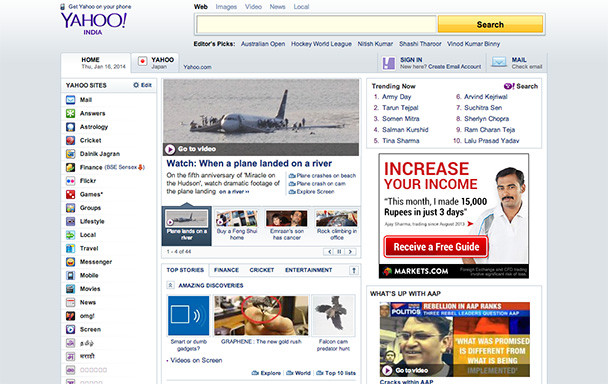Screen dimensions: 608x384
Task: Select the News search tab
Action: click(277, 7)
